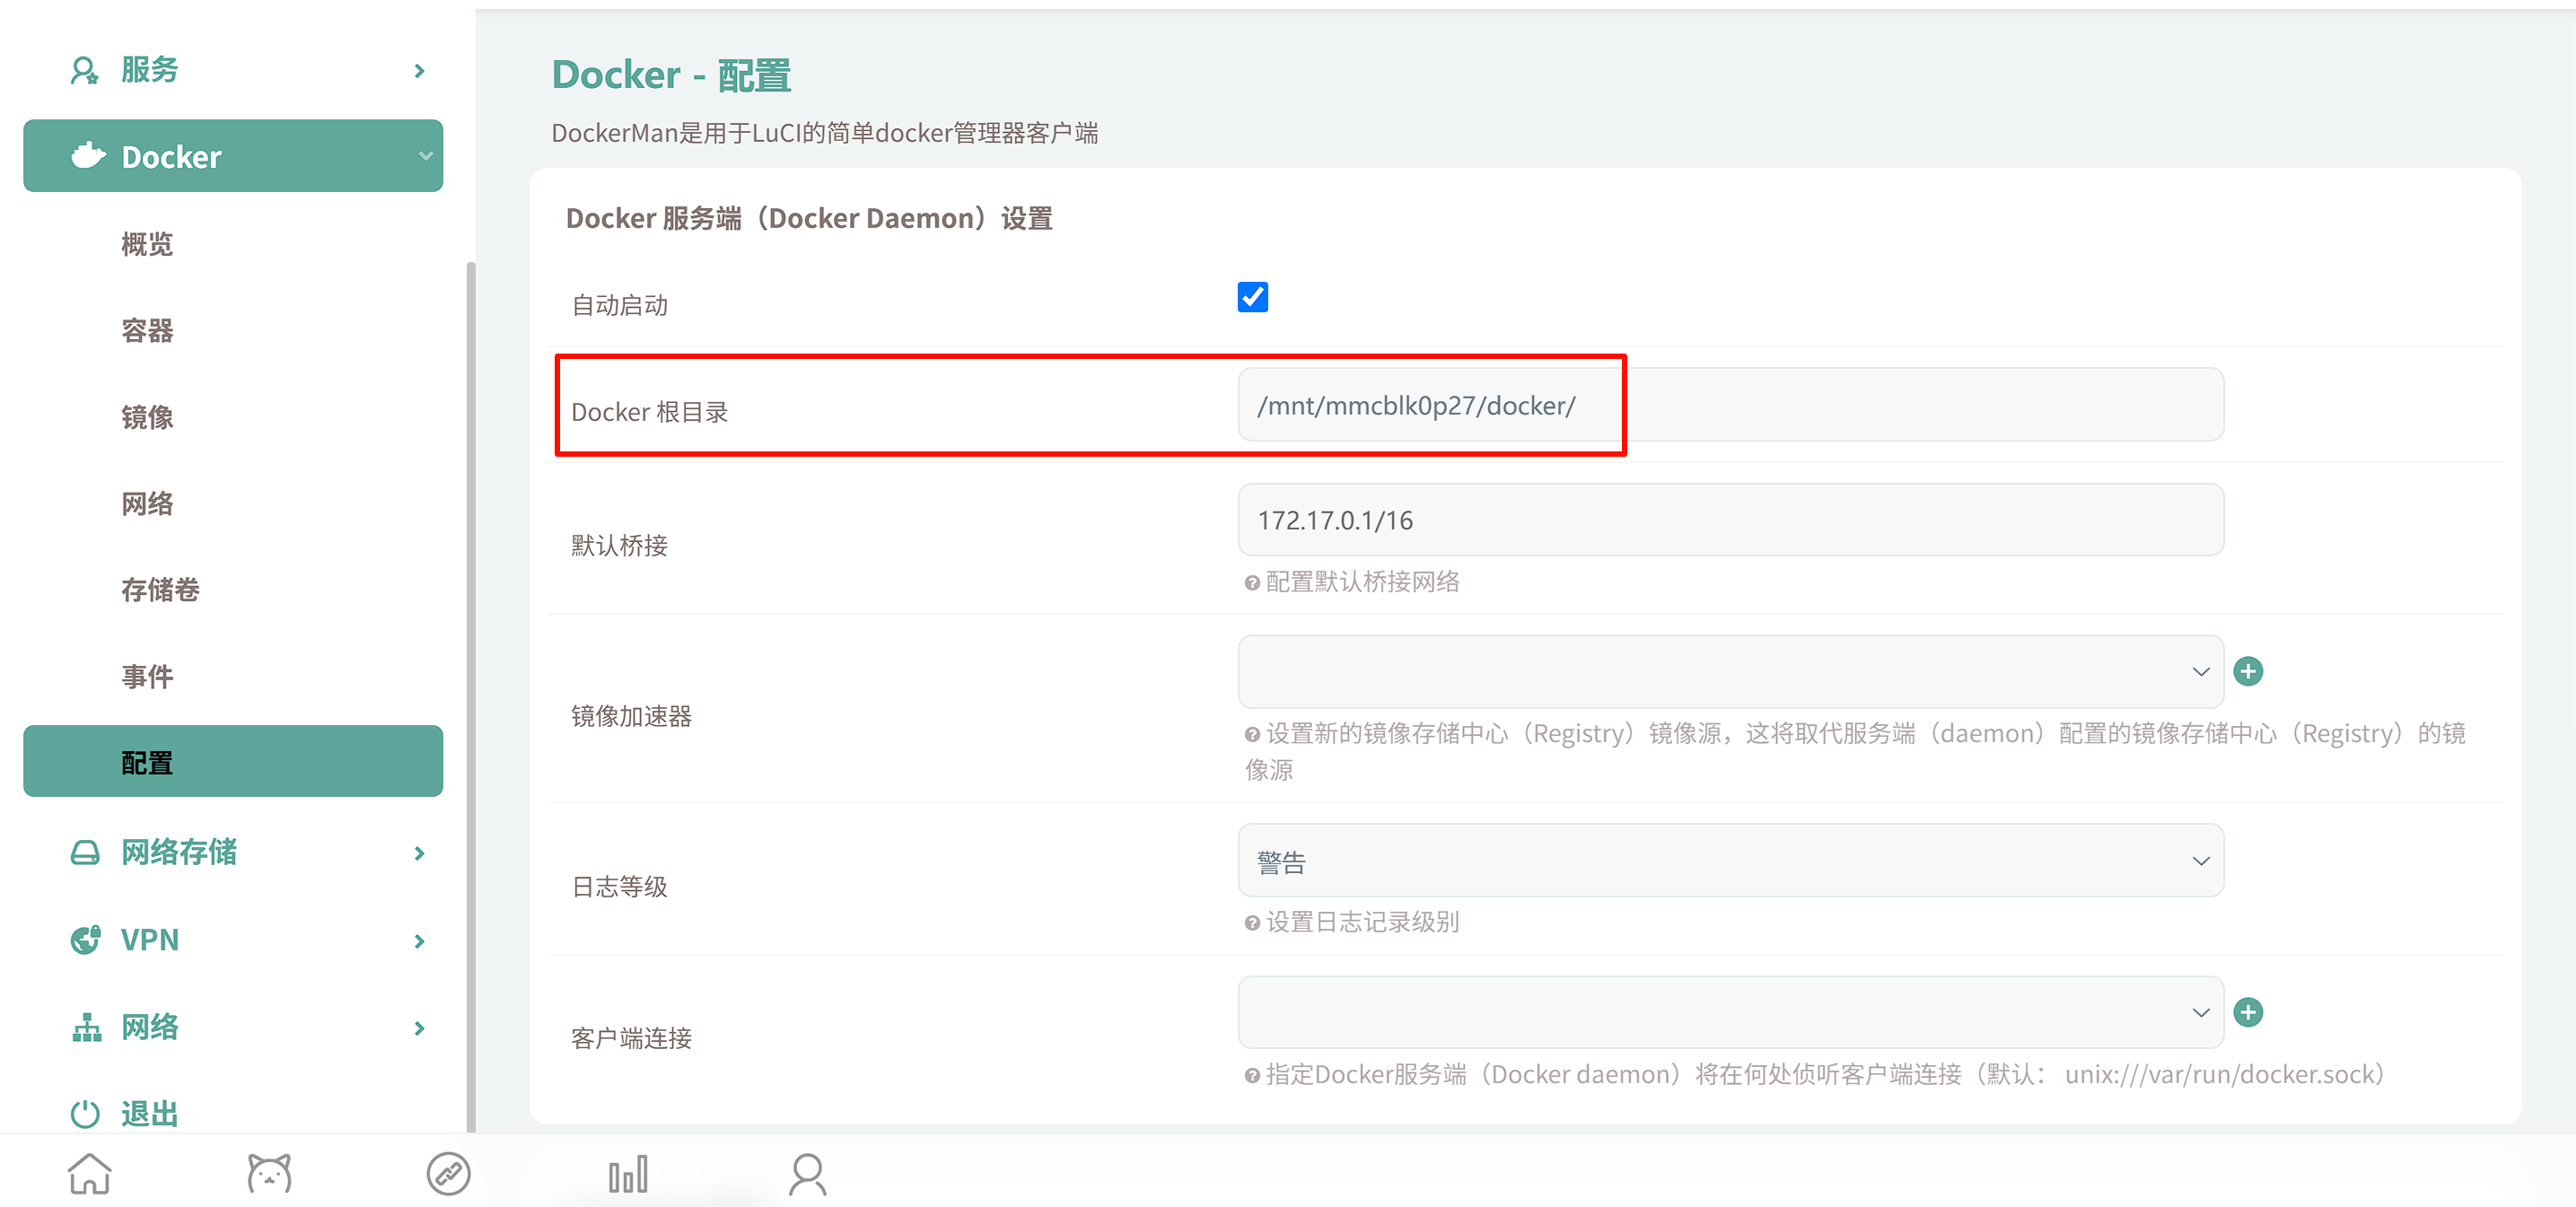Image resolution: width=2576 pixels, height=1207 pixels.
Task: Open the 日志等级 dropdown showing 警告
Action: 1730,861
